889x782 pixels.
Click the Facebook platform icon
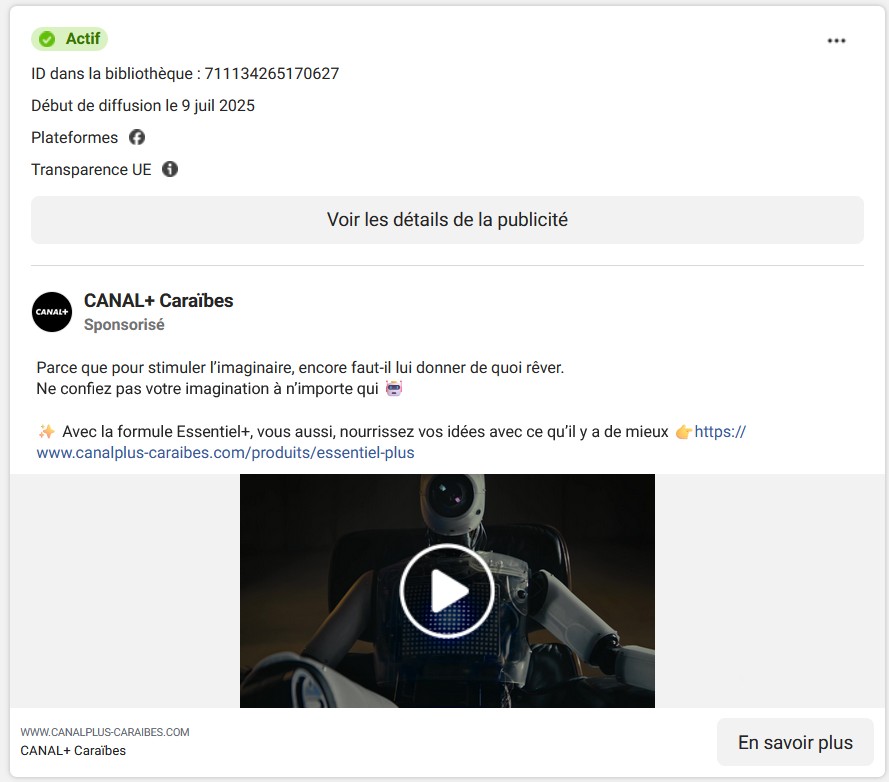coord(137,137)
